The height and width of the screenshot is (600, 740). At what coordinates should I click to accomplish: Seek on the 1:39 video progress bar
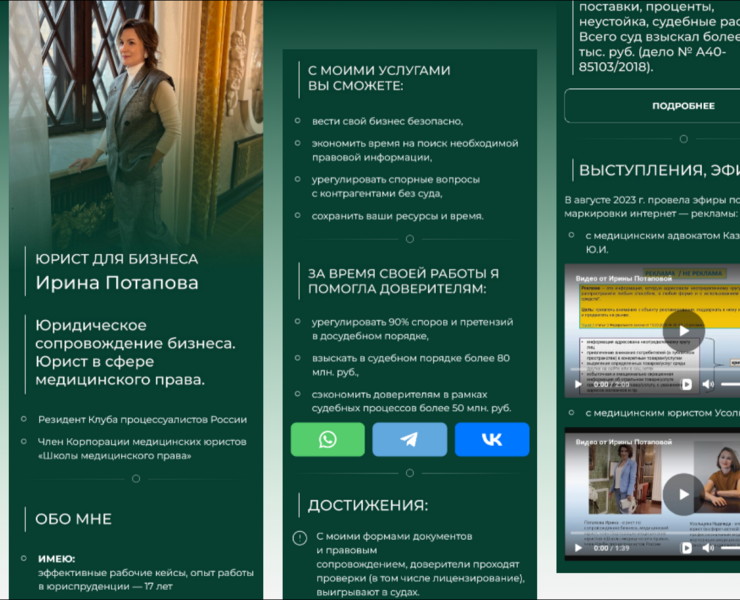[655, 533]
